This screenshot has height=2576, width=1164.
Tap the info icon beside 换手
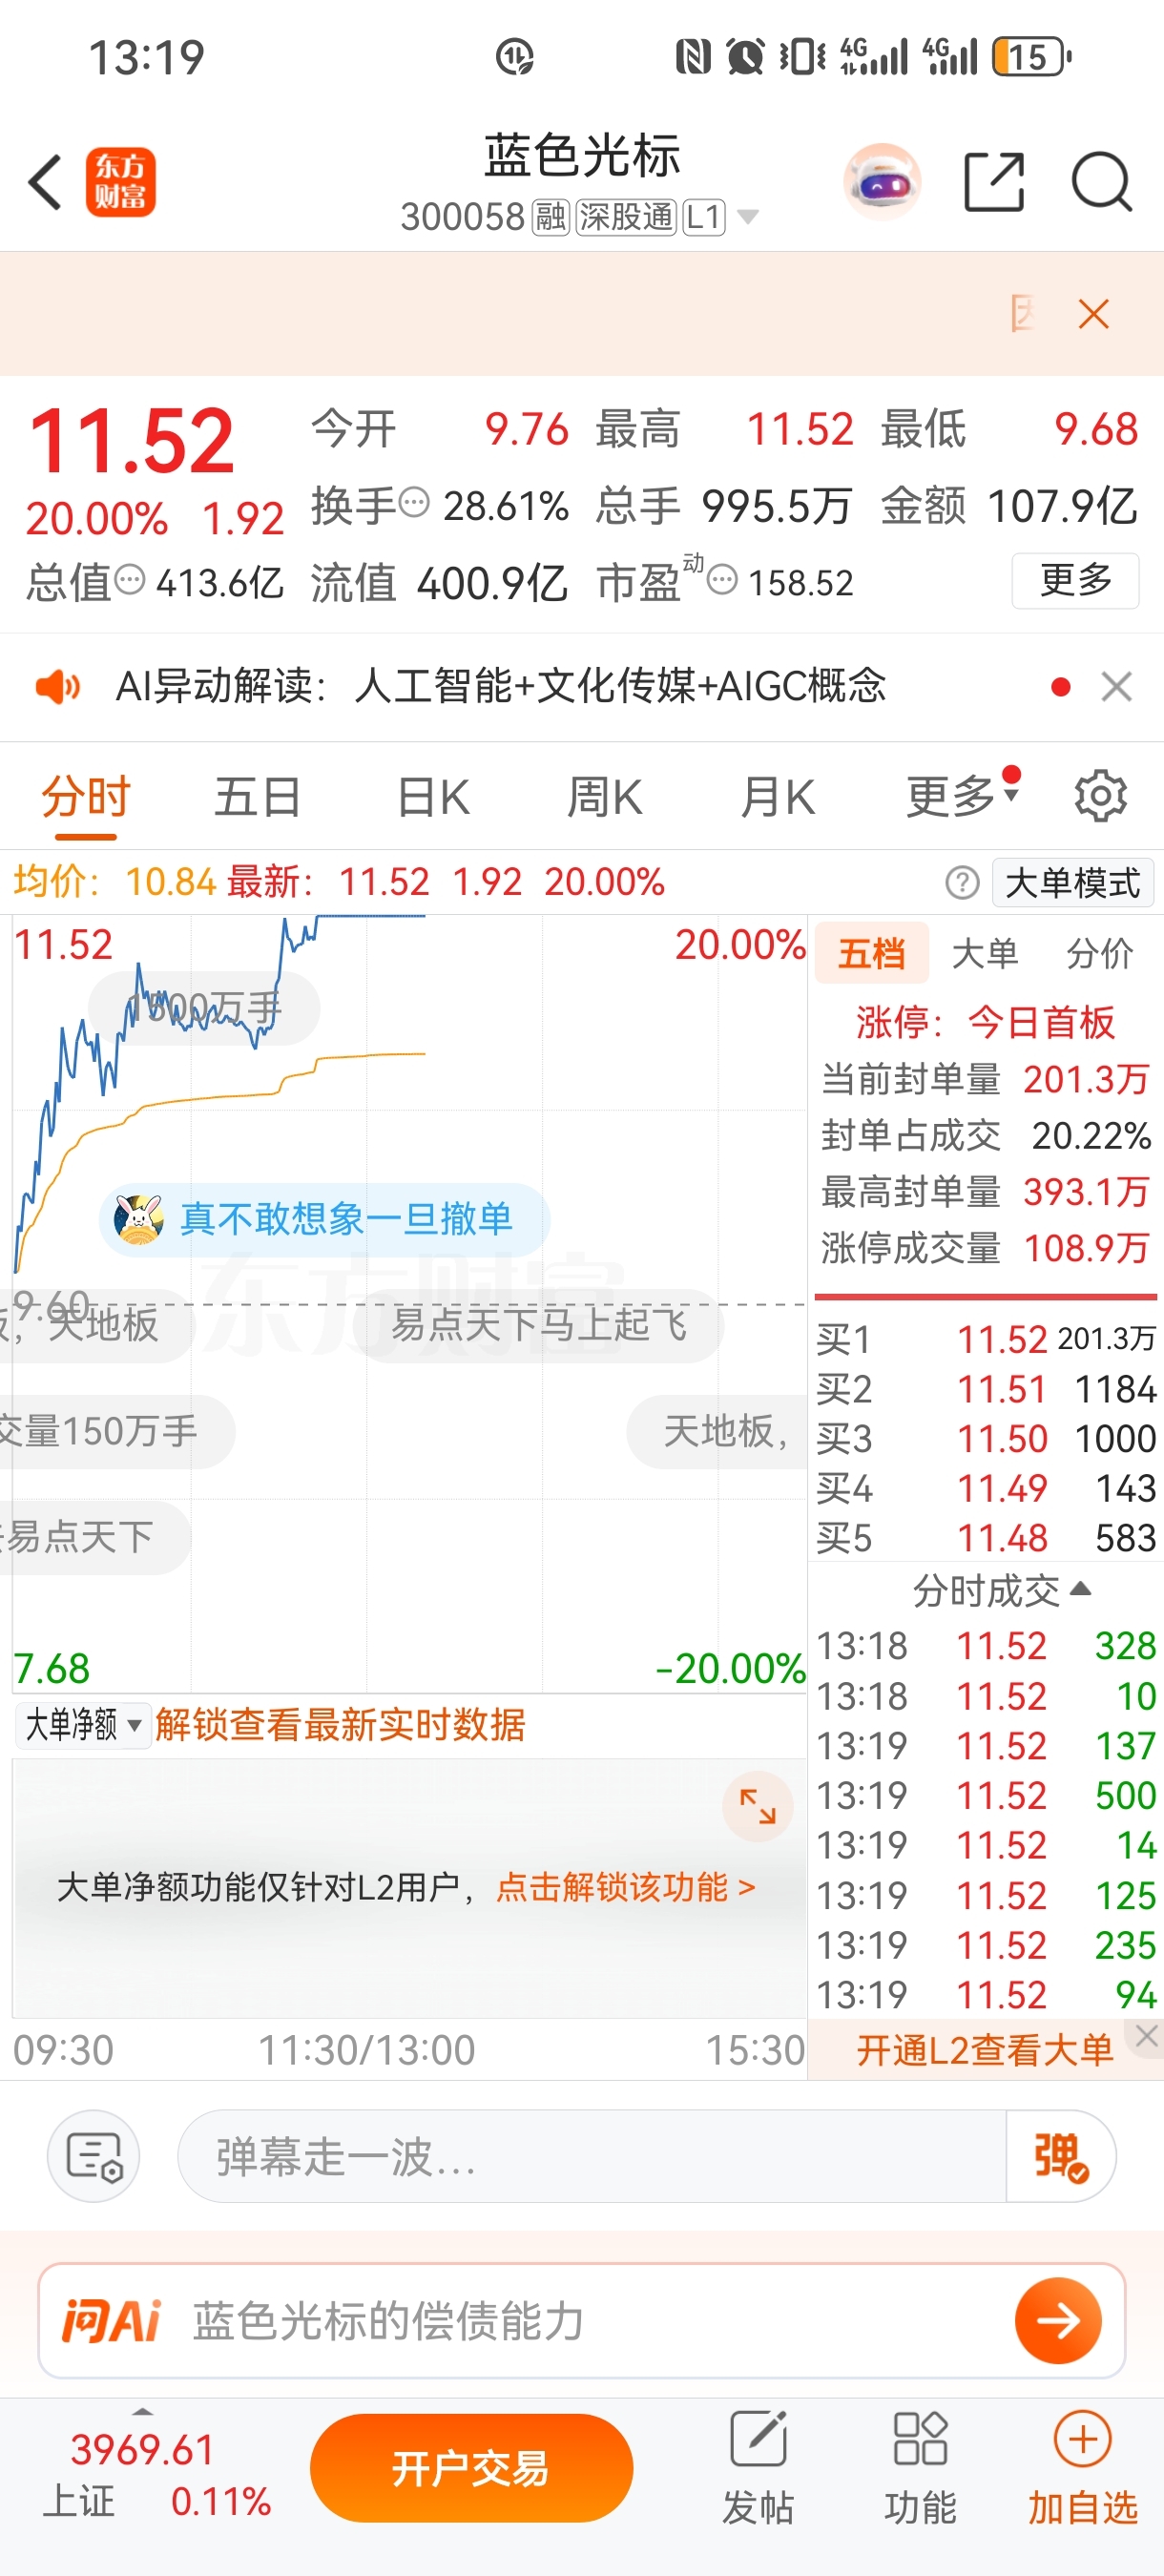[x=414, y=501]
